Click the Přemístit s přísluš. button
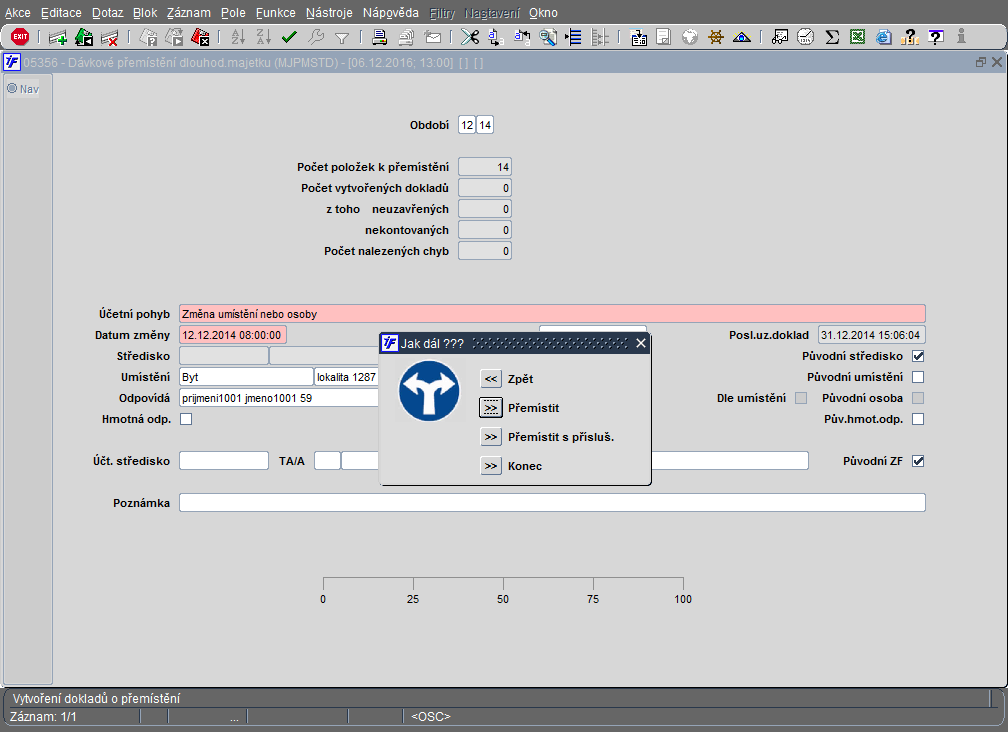The image size is (1008, 732). click(x=490, y=437)
